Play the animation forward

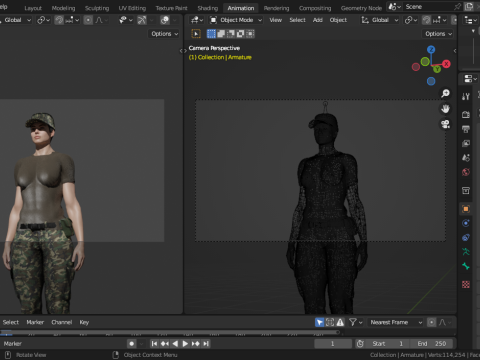click(x=185, y=344)
